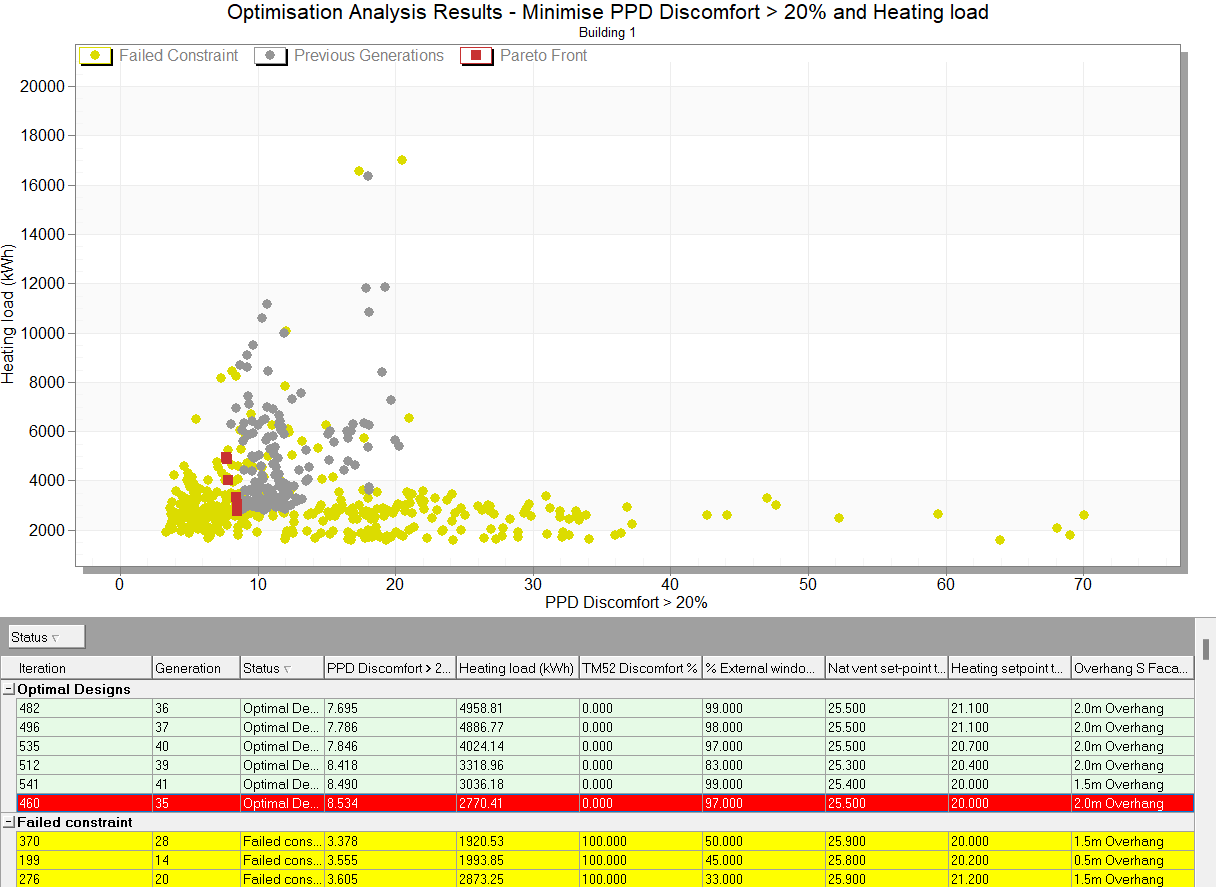Click the yellow Failed Constraint legend marker
Viewport: 1216px width, 887px height.
pos(97,56)
